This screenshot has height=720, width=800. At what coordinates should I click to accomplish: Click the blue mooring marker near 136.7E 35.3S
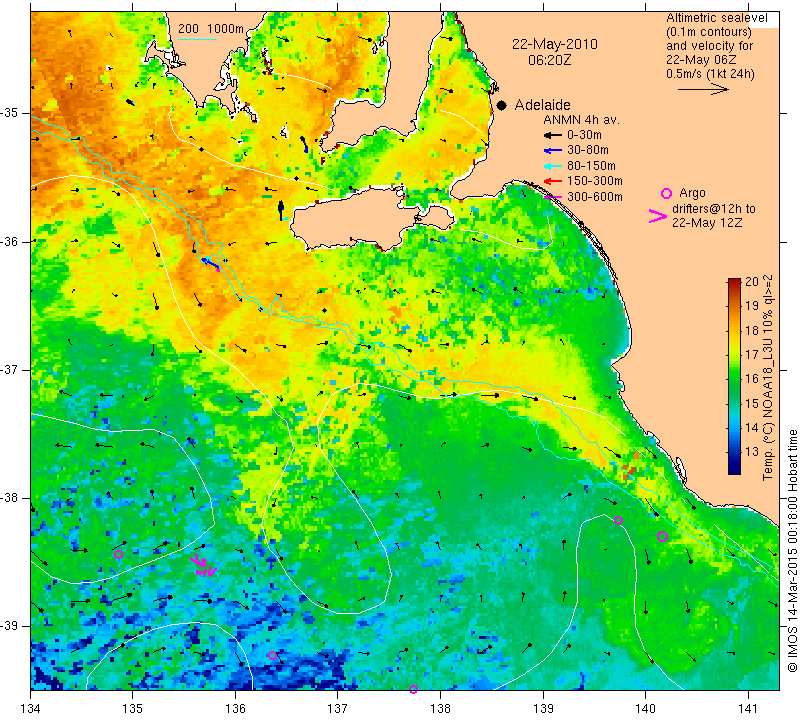coord(304,144)
